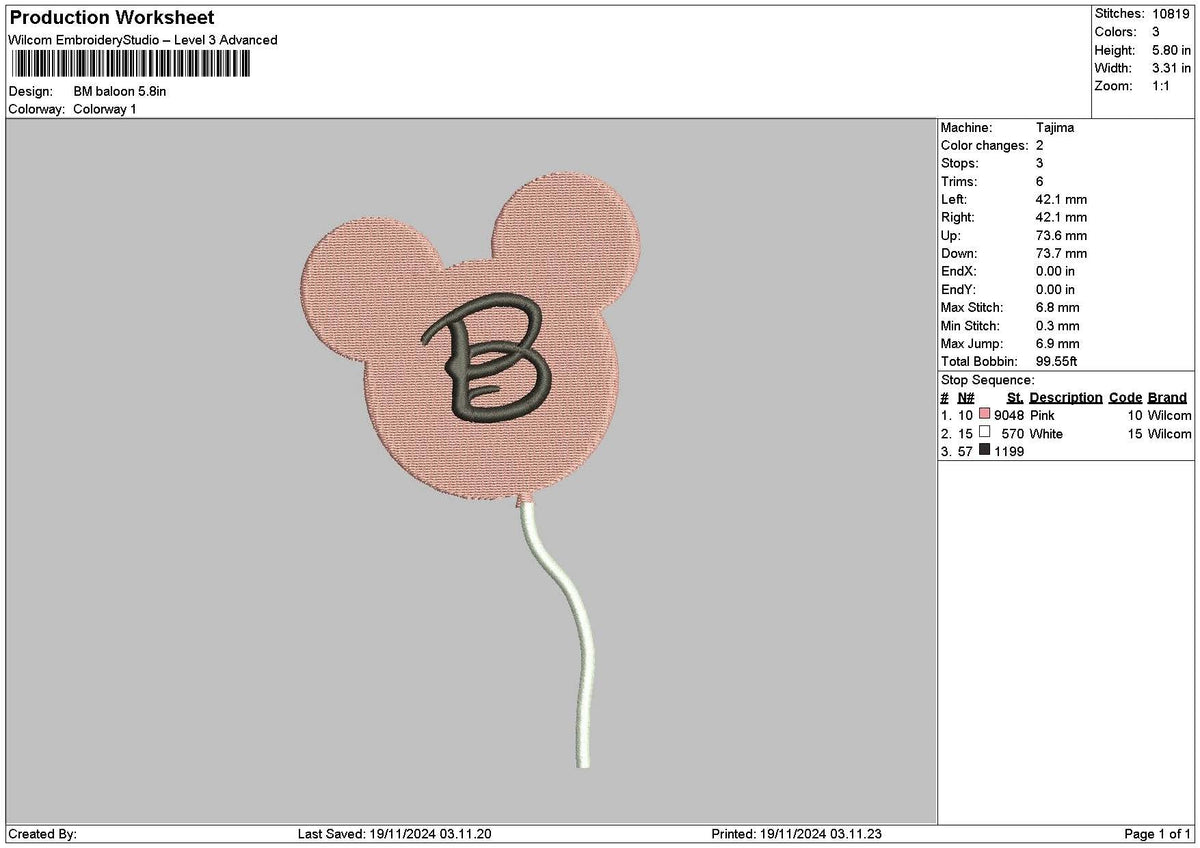1200x848 pixels.
Task: Click the pink thread color swatch
Action: point(984,415)
